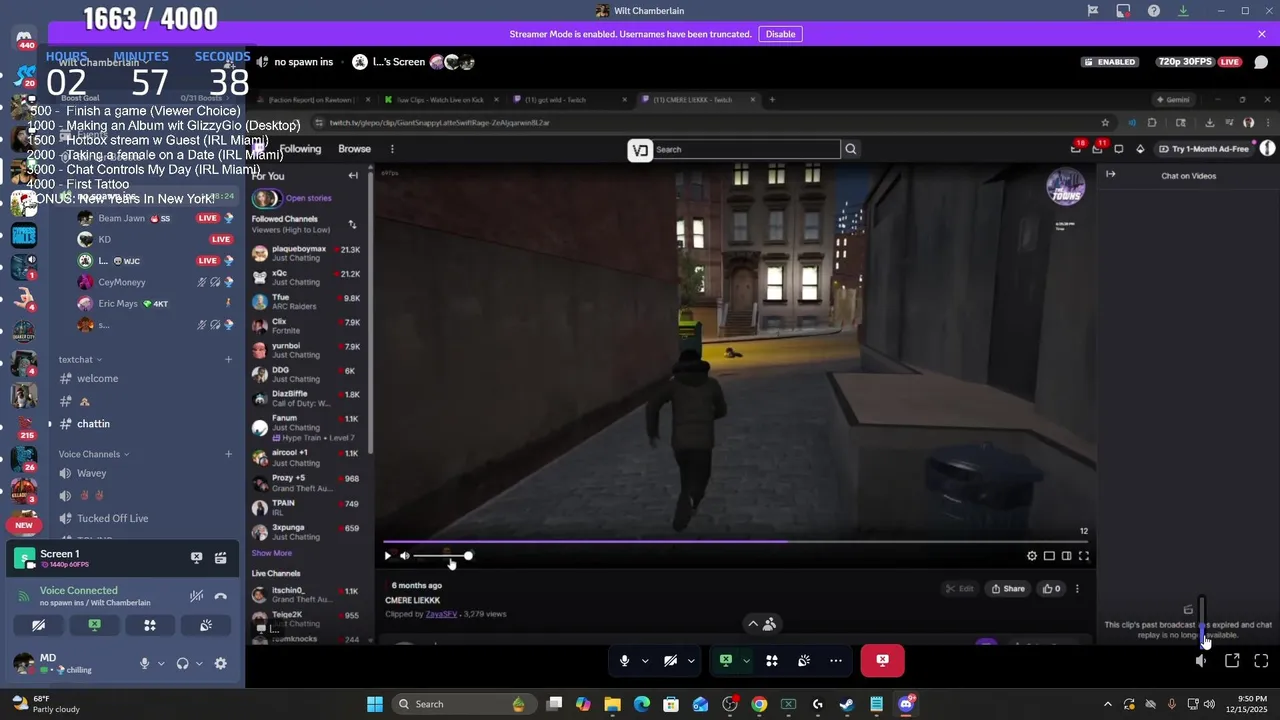The image size is (1280, 720).
Task: Toggle camera in the bottom call bar
Action: (671, 661)
